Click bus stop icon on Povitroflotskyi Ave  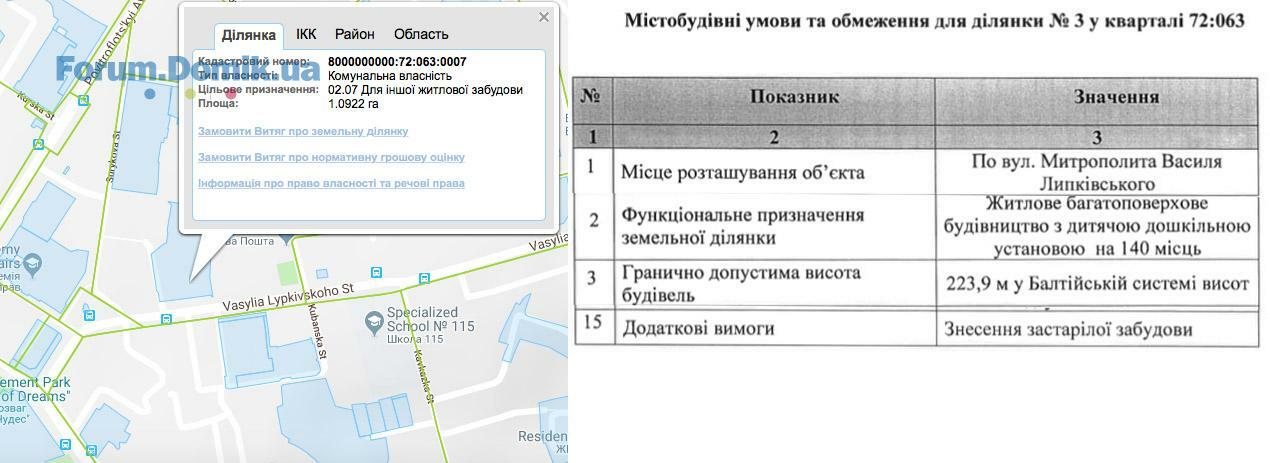click(84, 99)
